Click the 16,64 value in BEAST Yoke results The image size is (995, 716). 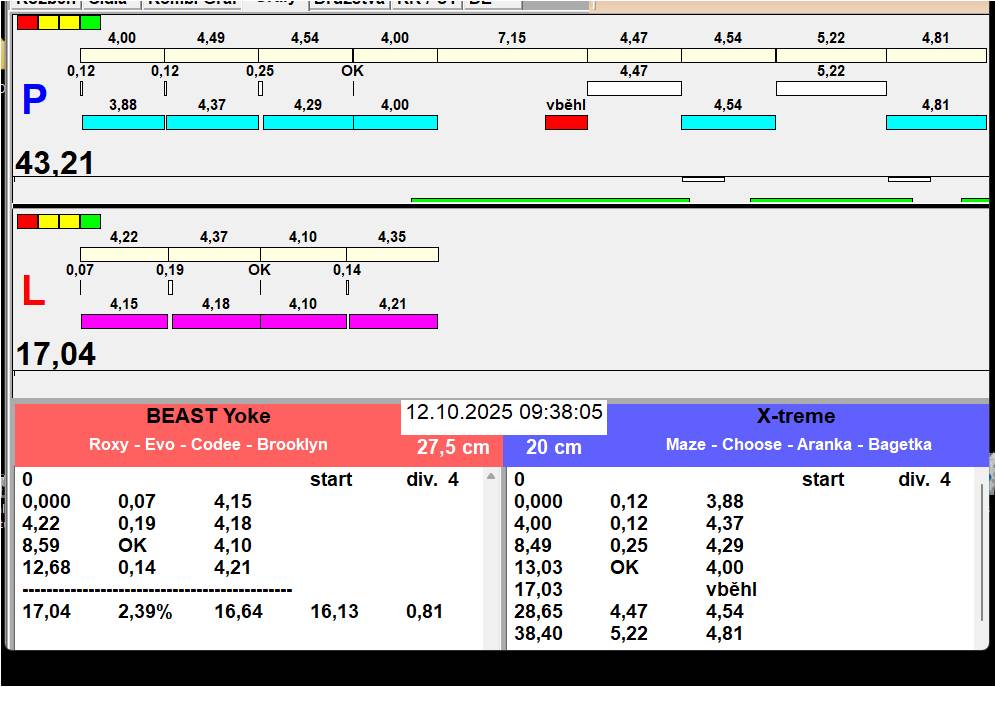tap(239, 611)
